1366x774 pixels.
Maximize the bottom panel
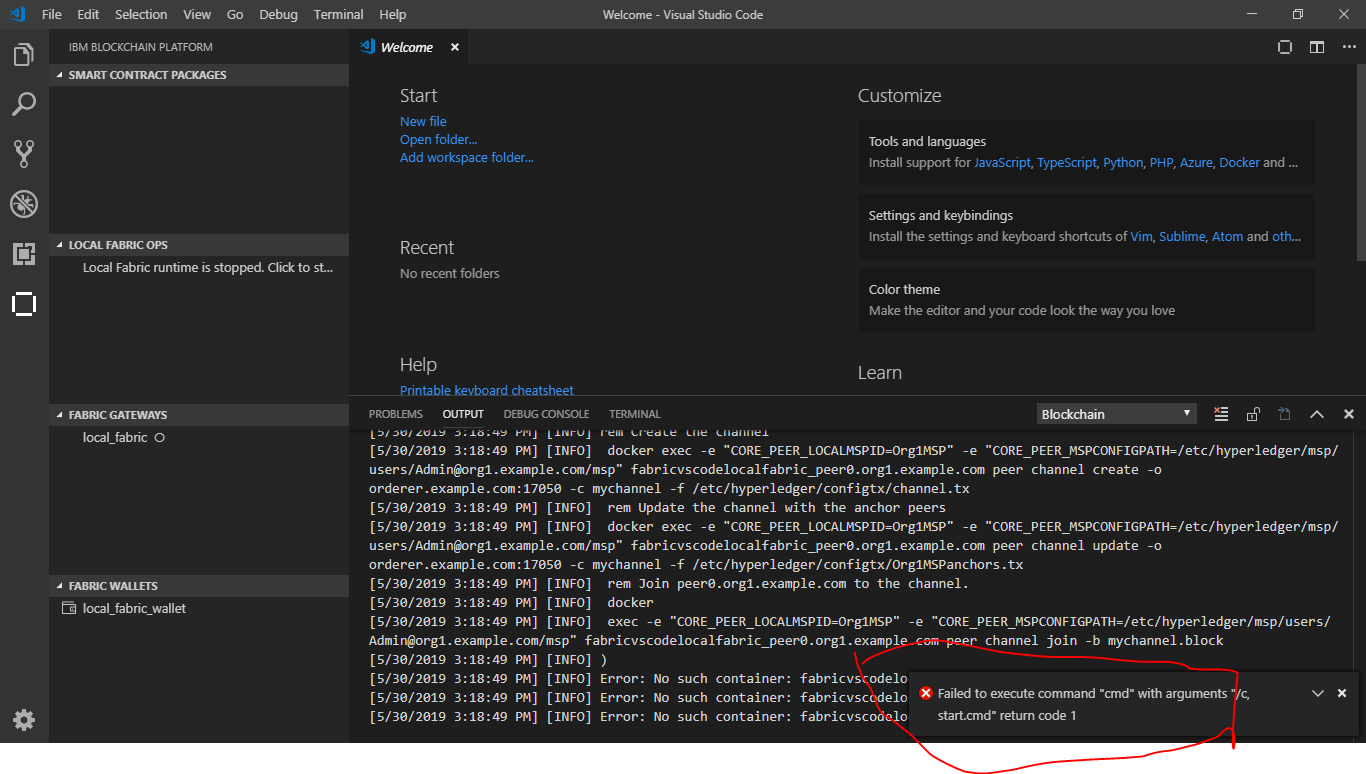pyautogui.click(x=1317, y=413)
